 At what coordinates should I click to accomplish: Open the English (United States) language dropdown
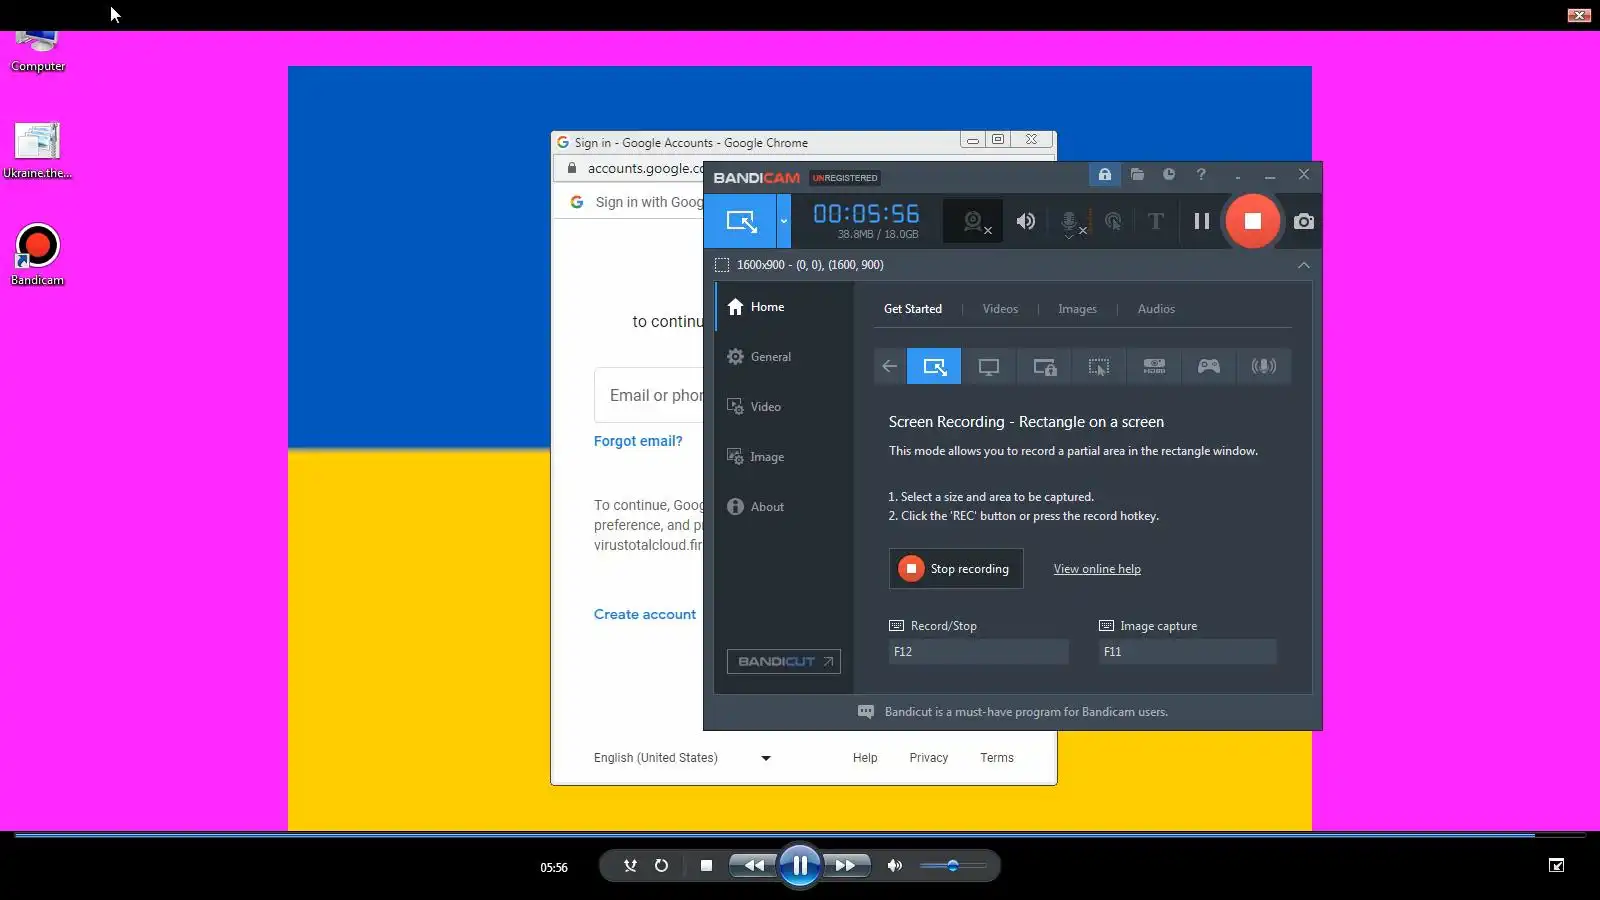pyautogui.click(x=683, y=758)
